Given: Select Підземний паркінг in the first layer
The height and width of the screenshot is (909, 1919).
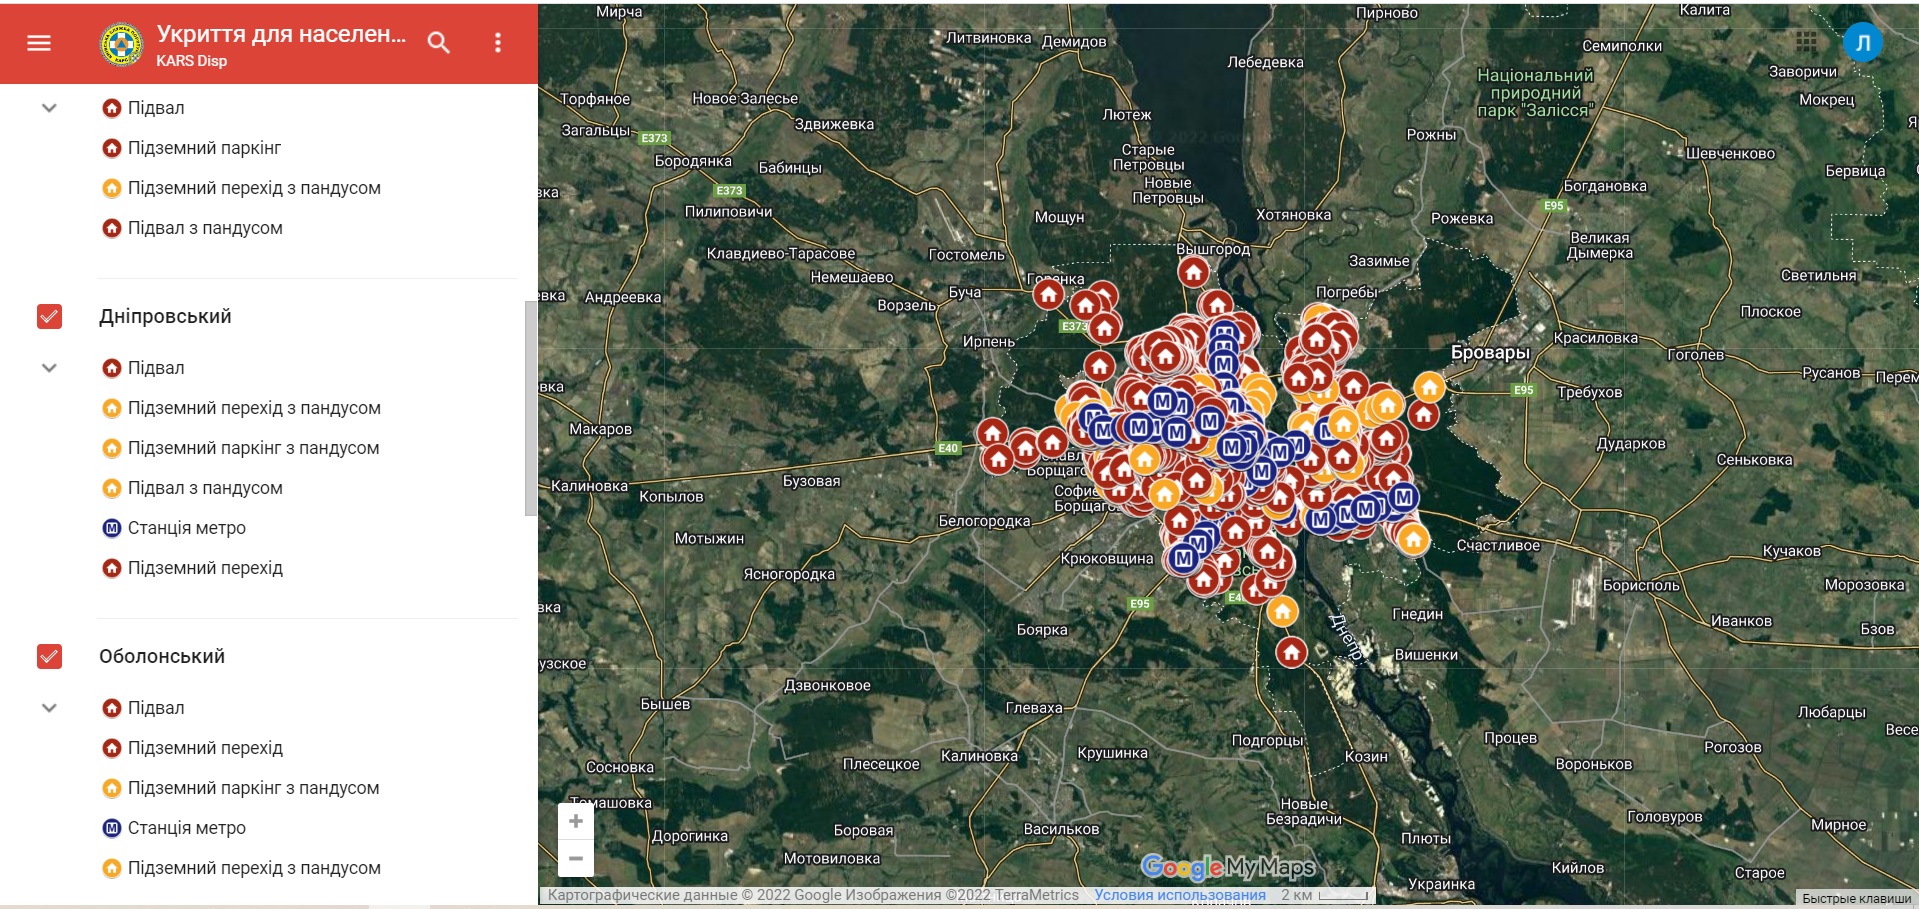Looking at the screenshot, I should click(x=204, y=148).
